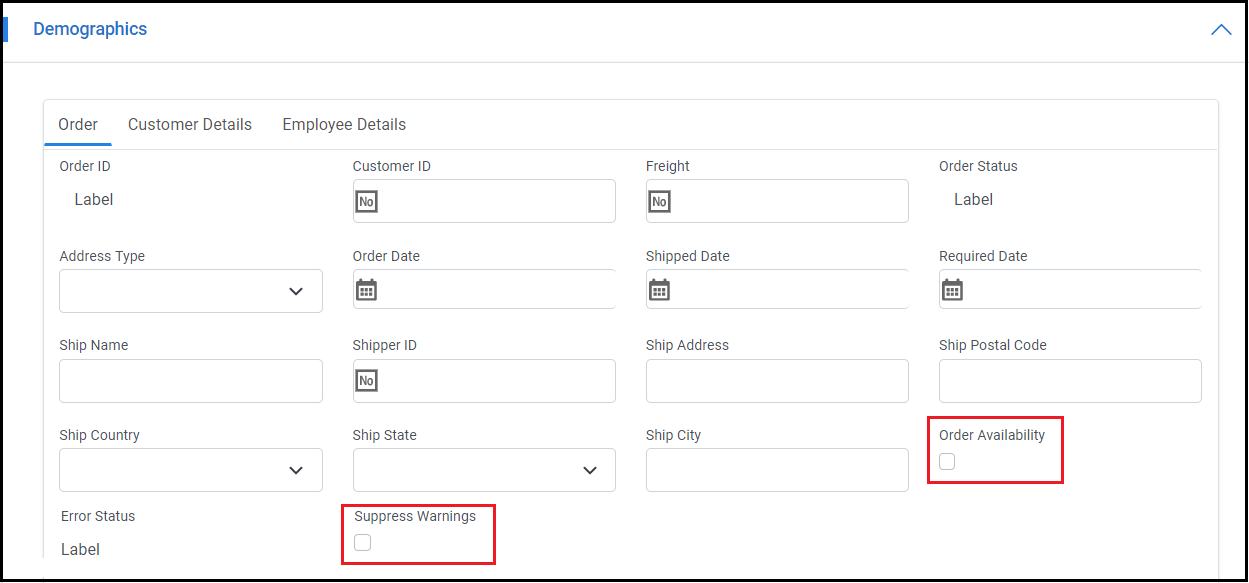The height and width of the screenshot is (583, 1249).
Task: Click inside the Ship City input
Action: 777,470
